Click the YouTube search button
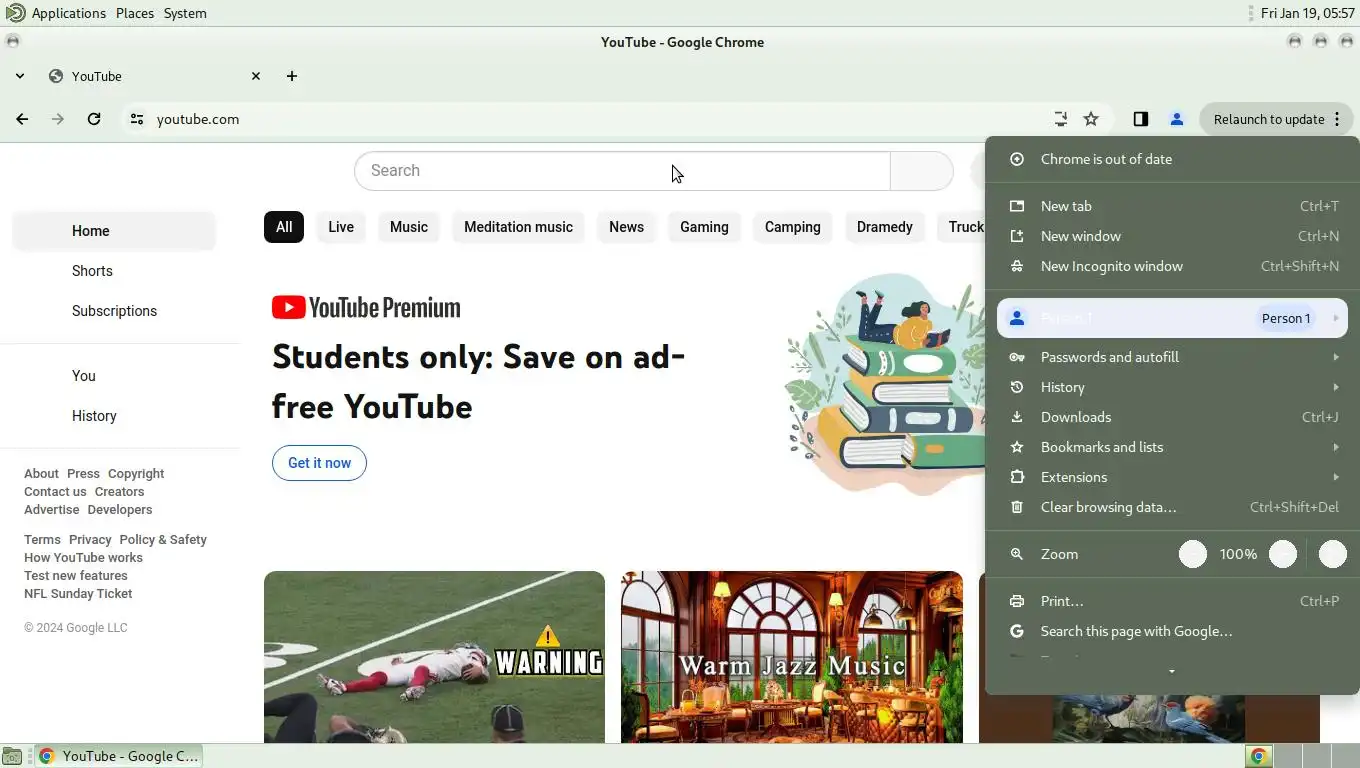 pos(921,171)
